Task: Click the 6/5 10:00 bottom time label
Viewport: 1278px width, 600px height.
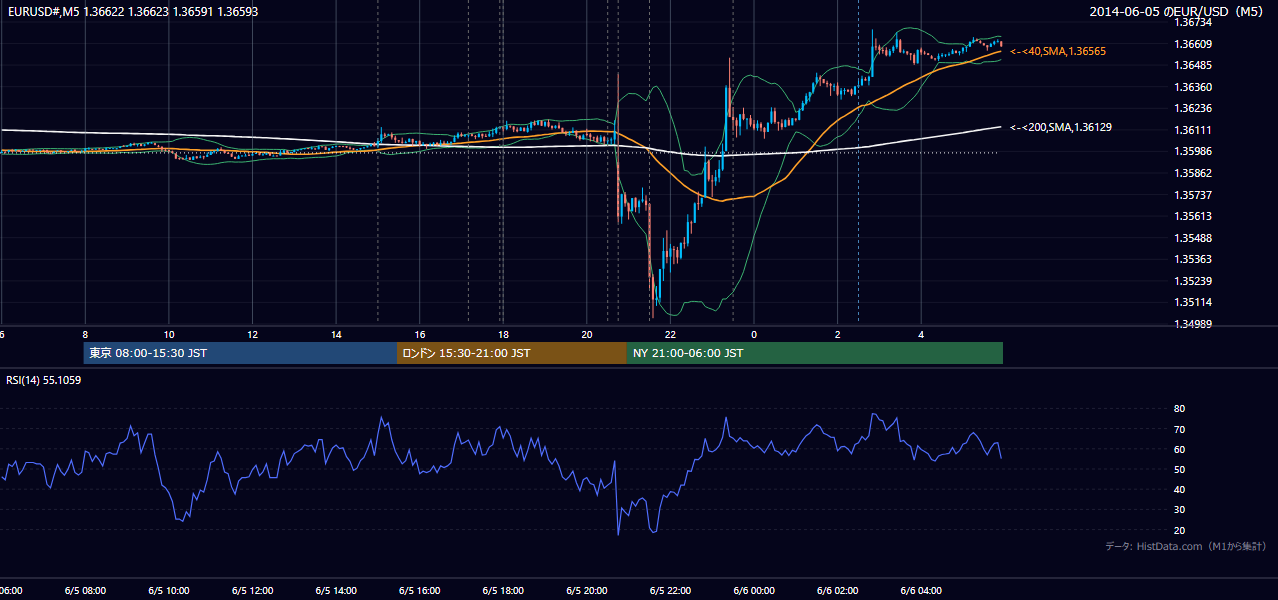Action: tap(168, 590)
